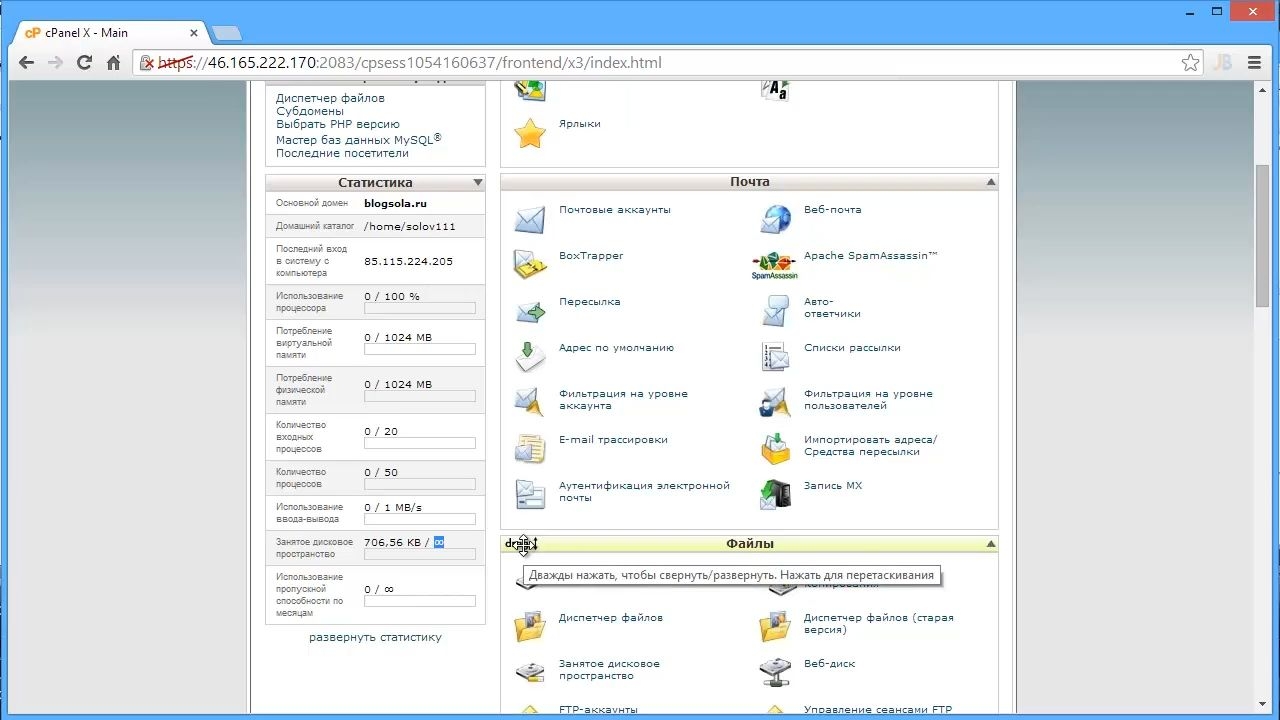Click the 0 / 50 process count value
Viewport: 1280px width, 720px height.
point(381,472)
